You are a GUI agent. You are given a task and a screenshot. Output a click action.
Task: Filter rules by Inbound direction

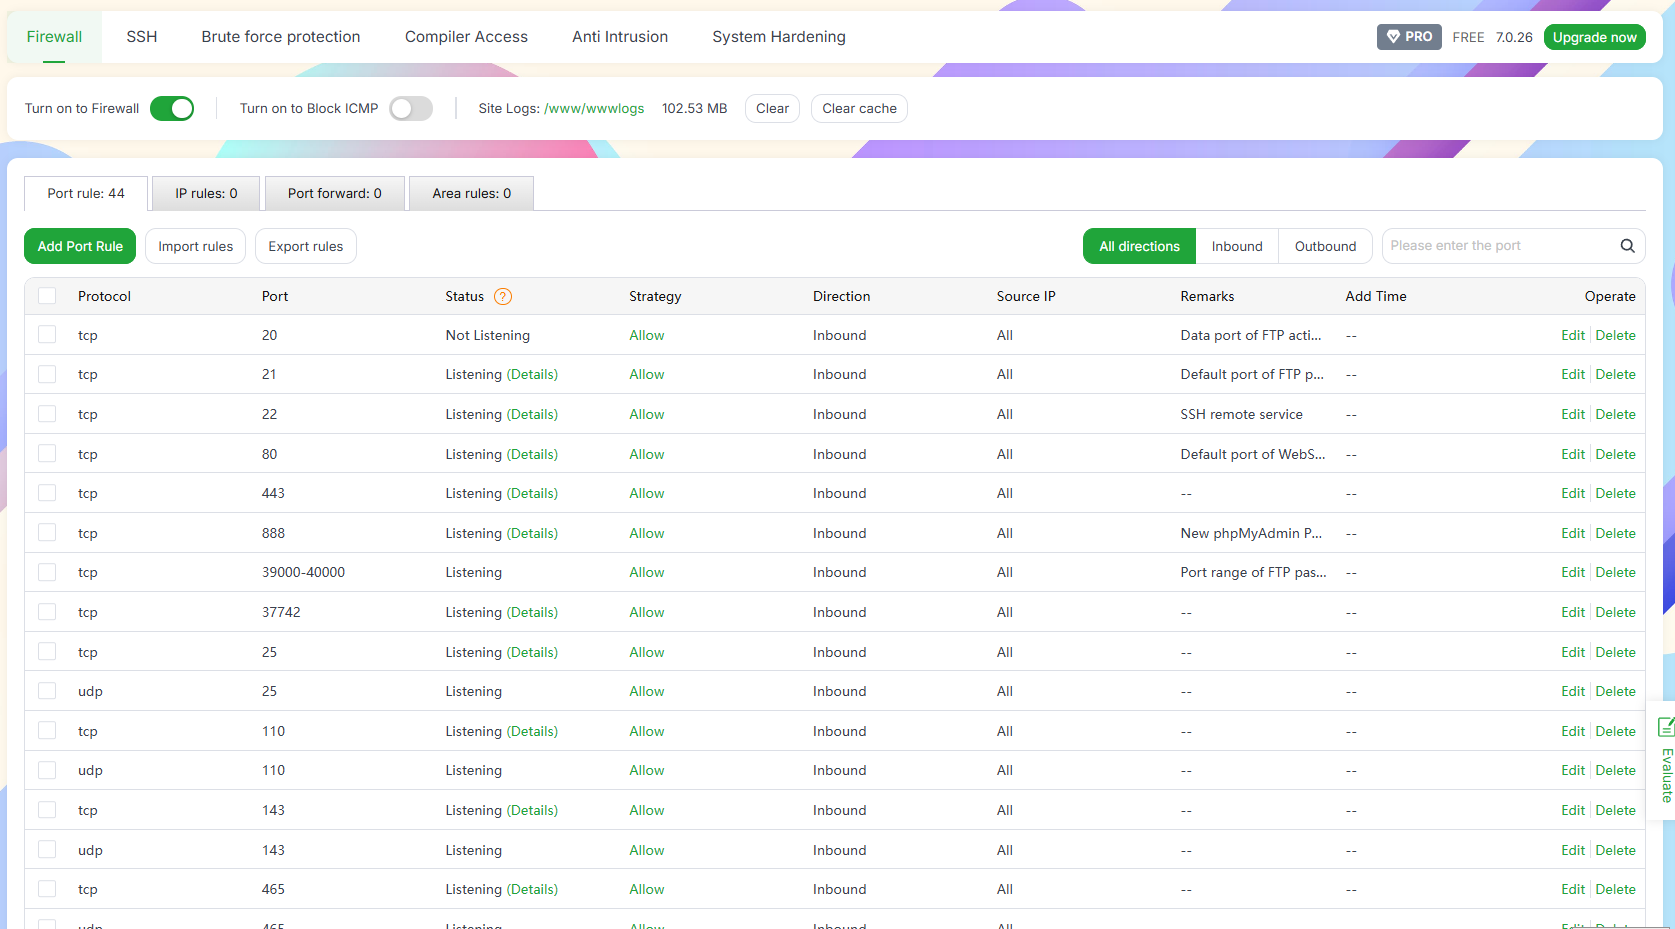click(x=1237, y=245)
